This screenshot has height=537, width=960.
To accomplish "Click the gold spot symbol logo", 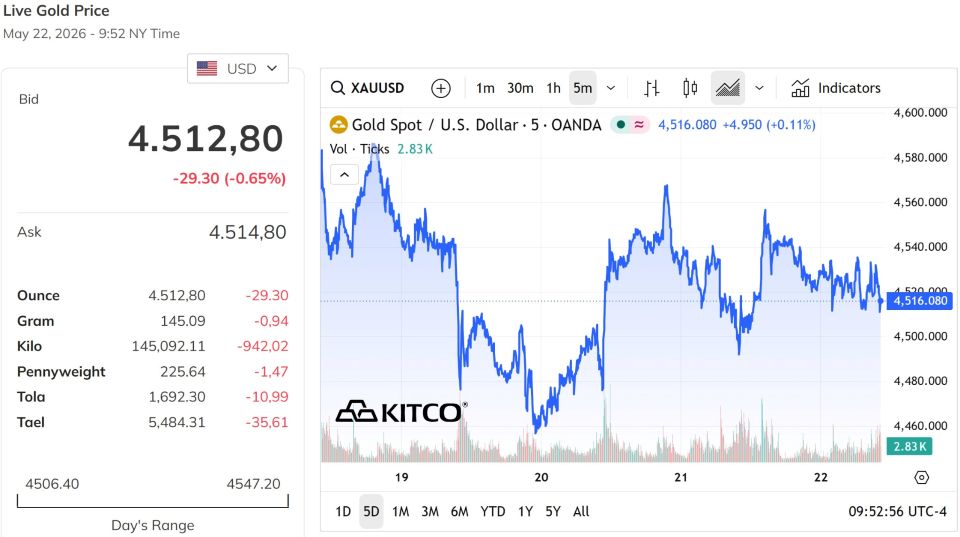I will (x=339, y=125).
